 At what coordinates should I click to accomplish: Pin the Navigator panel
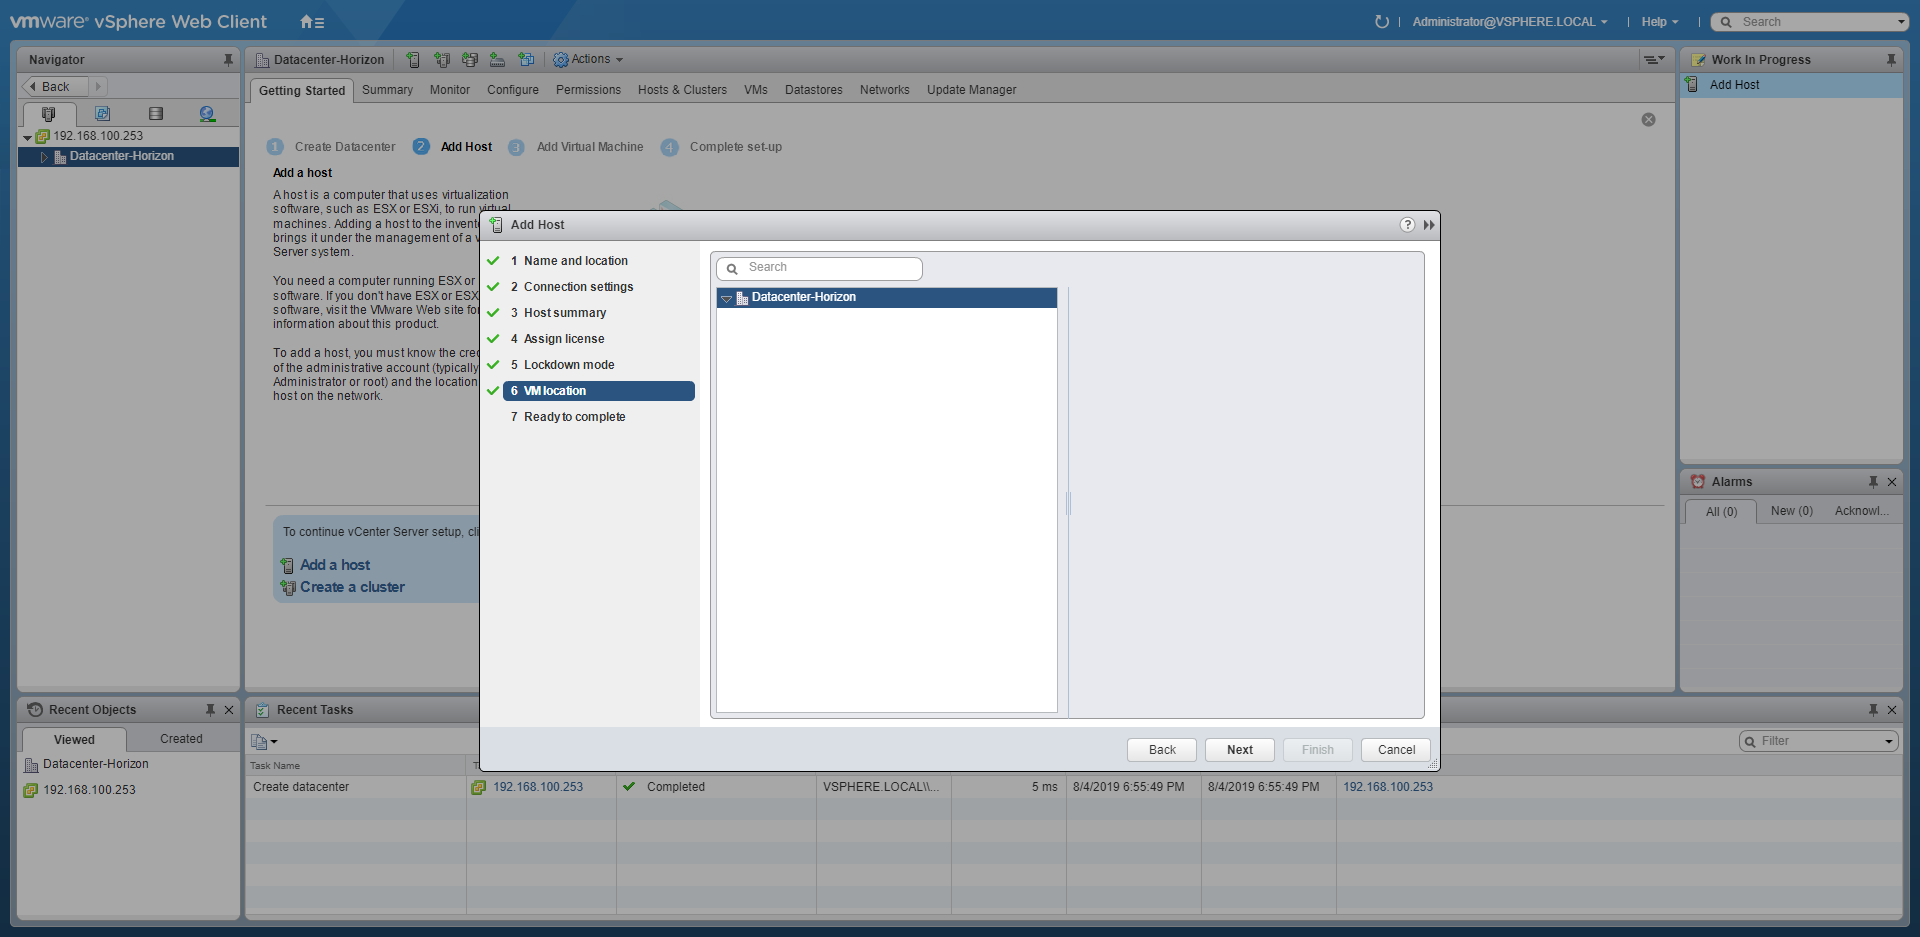(x=228, y=60)
